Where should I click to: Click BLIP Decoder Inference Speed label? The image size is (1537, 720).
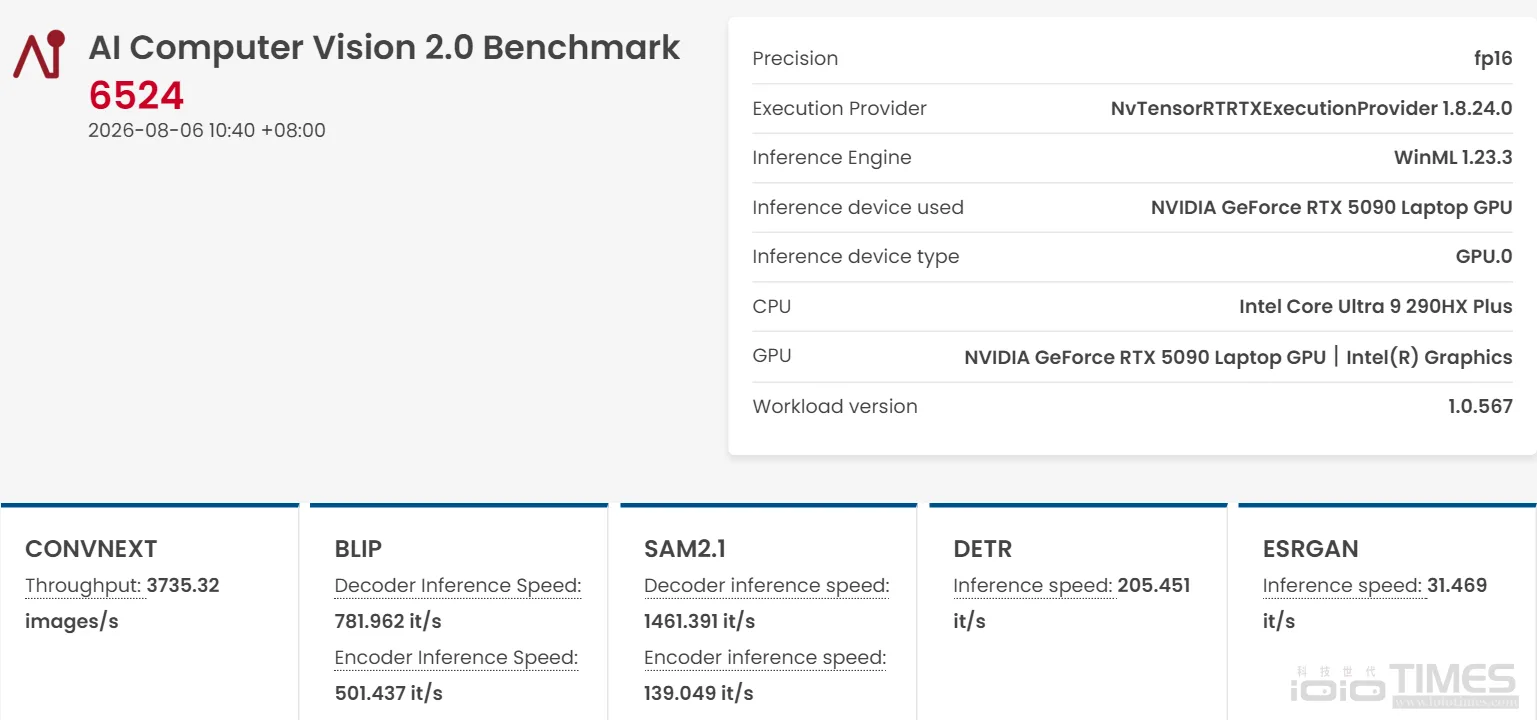[458, 586]
